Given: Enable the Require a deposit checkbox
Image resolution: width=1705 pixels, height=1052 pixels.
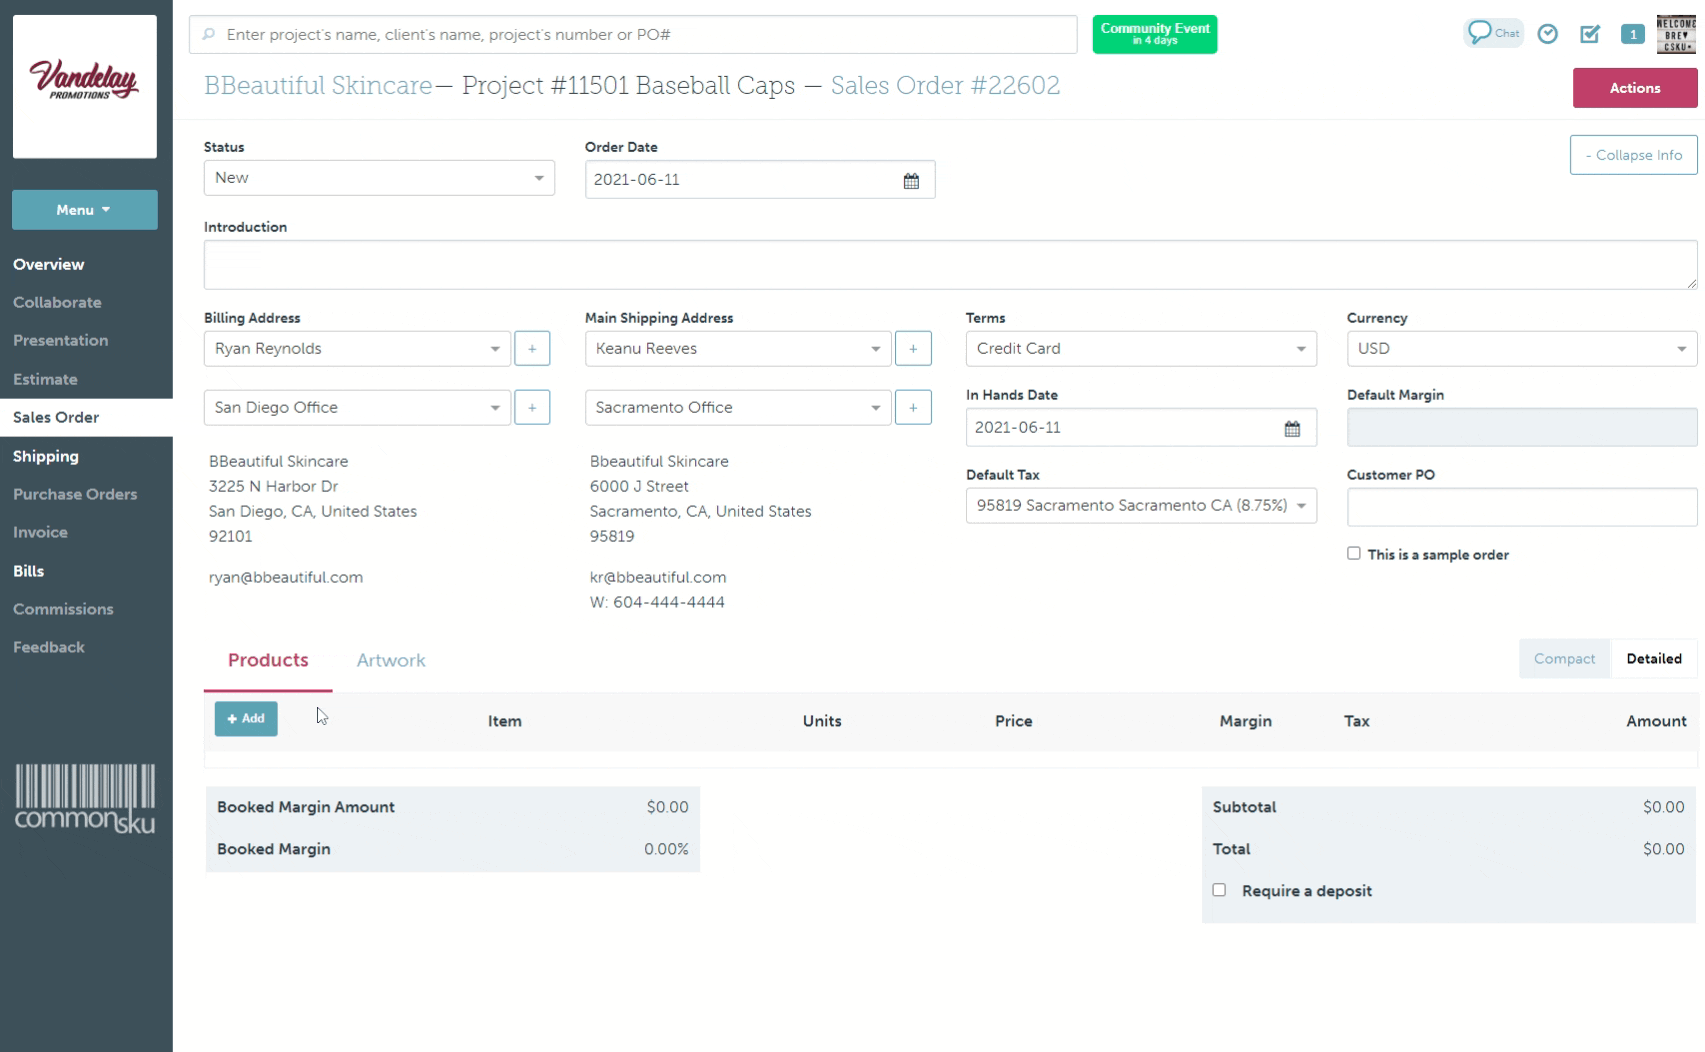Looking at the screenshot, I should pyautogui.click(x=1219, y=890).
